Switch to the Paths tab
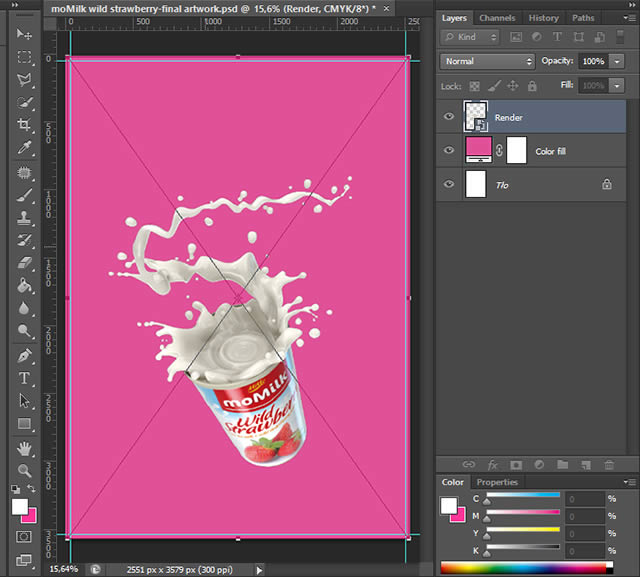 [x=583, y=18]
